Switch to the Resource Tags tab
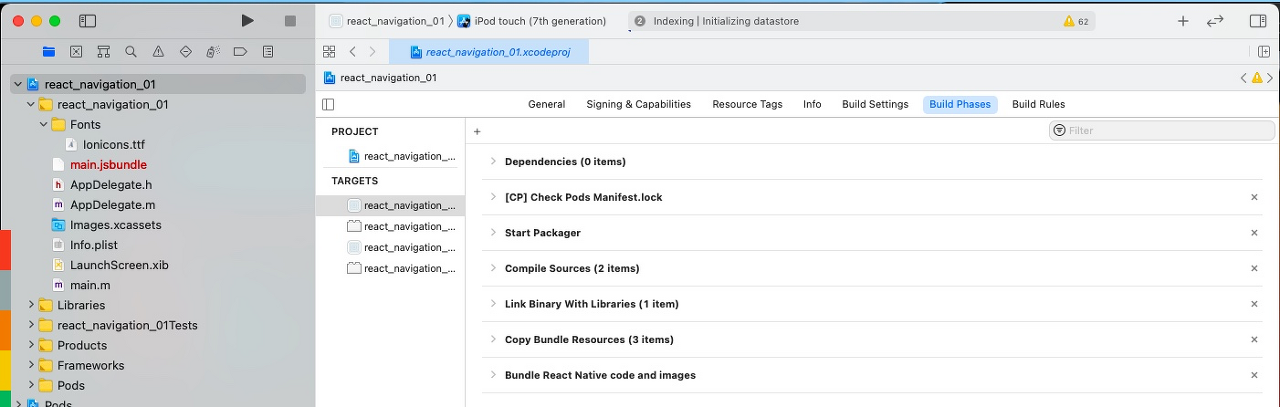The image size is (1280, 407). coord(747,104)
